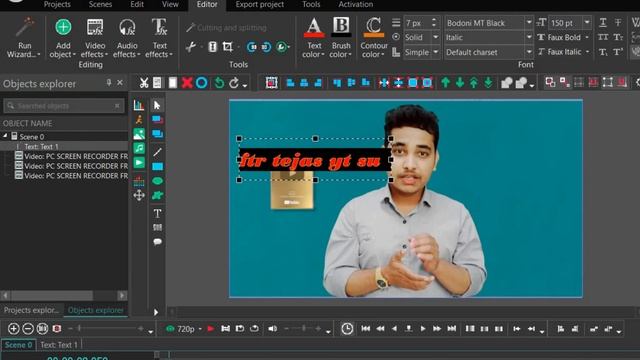Screen dimensions: 640x360
Task: Open Video effects menu
Action: point(95,38)
